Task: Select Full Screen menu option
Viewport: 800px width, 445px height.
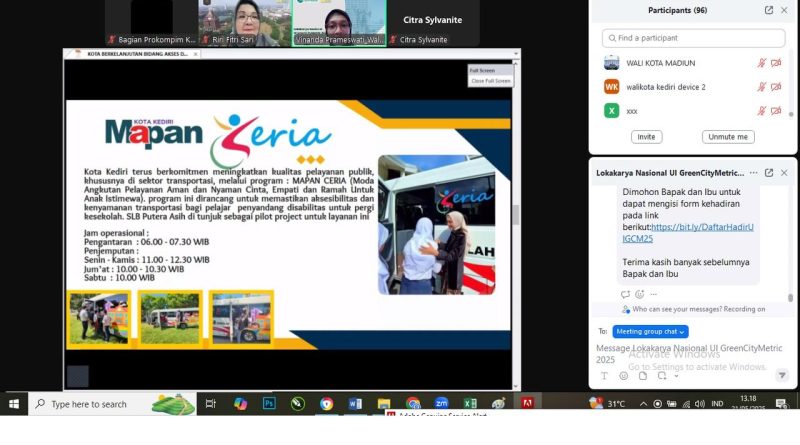Action: pyautogui.click(x=482, y=70)
